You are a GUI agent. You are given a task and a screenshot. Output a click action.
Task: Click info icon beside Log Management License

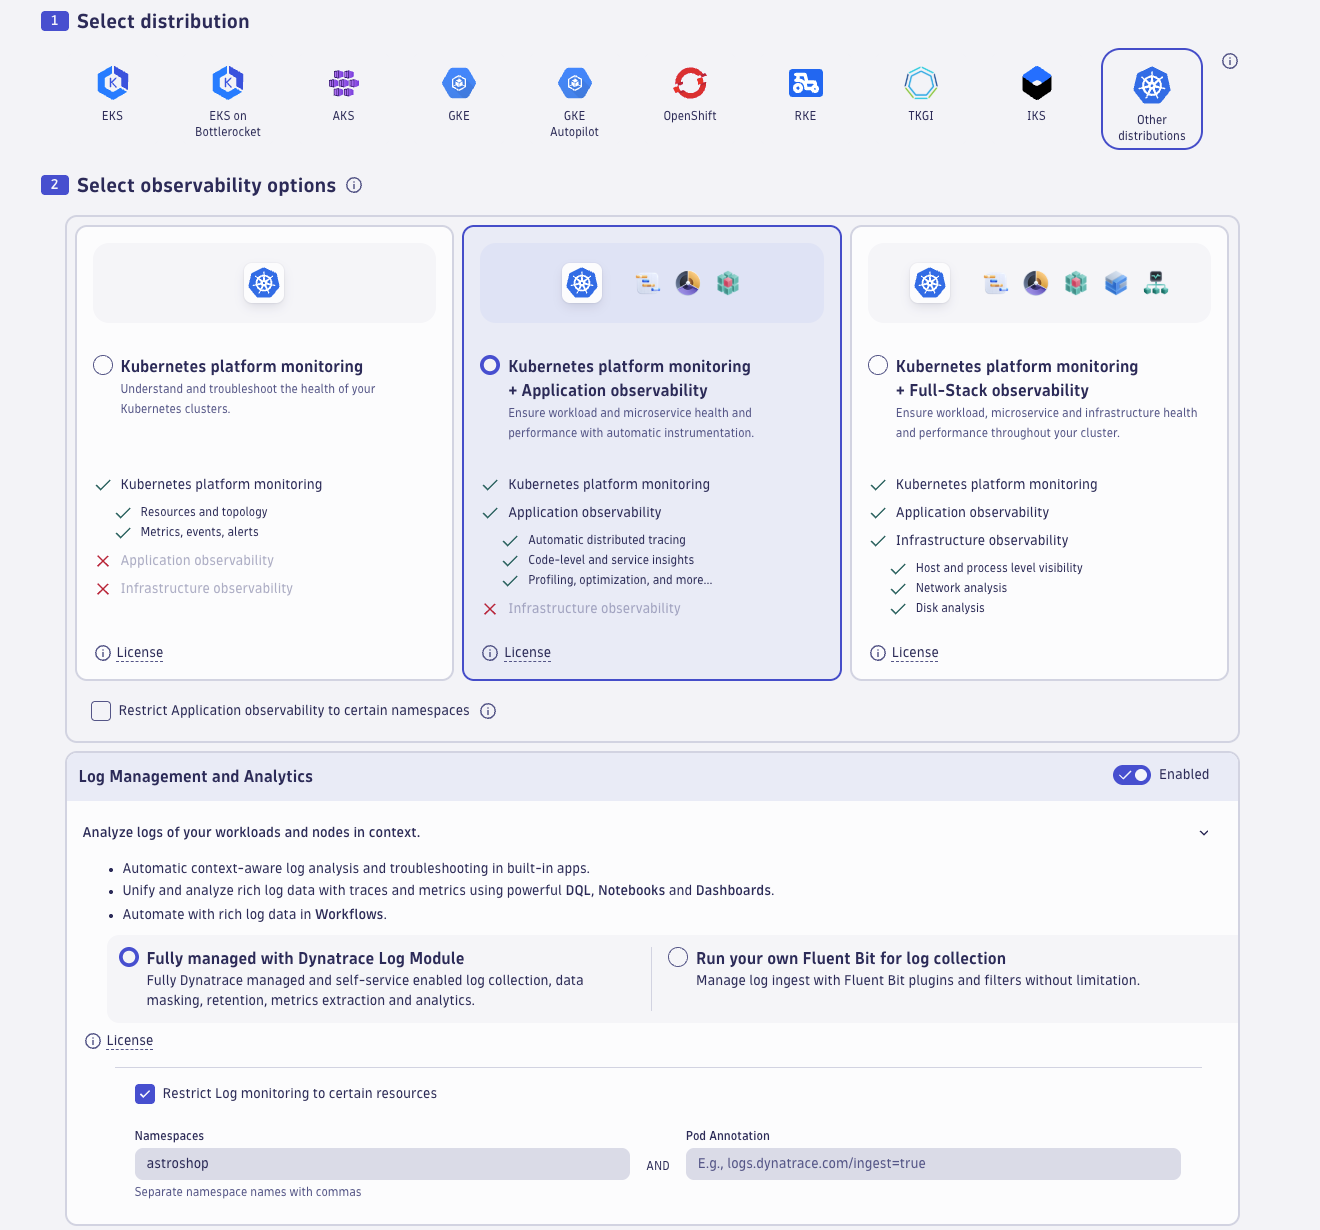tap(93, 1041)
